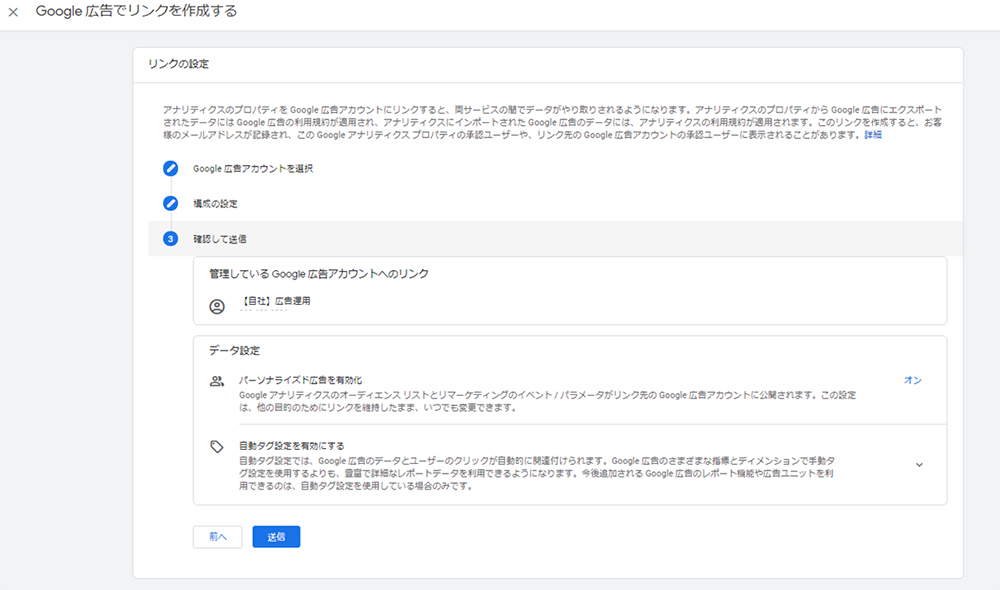The height and width of the screenshot is (590, 1000).
Task: Click the オン status for personalized ads
Action: click(913, 380)
